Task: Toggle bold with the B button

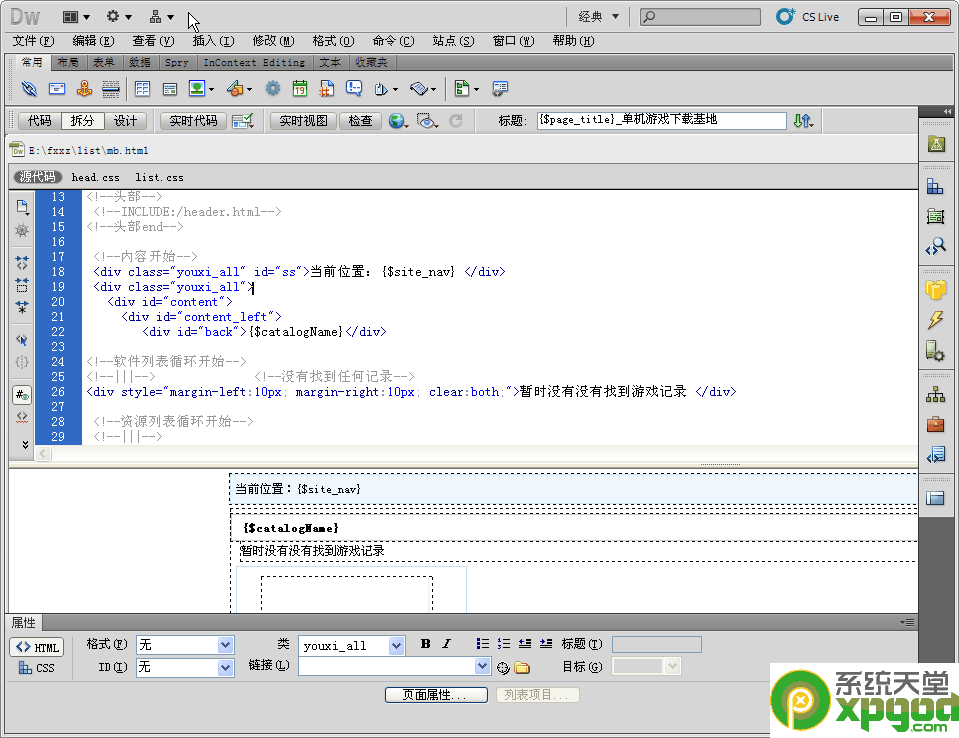Action: tap(424, 645)
